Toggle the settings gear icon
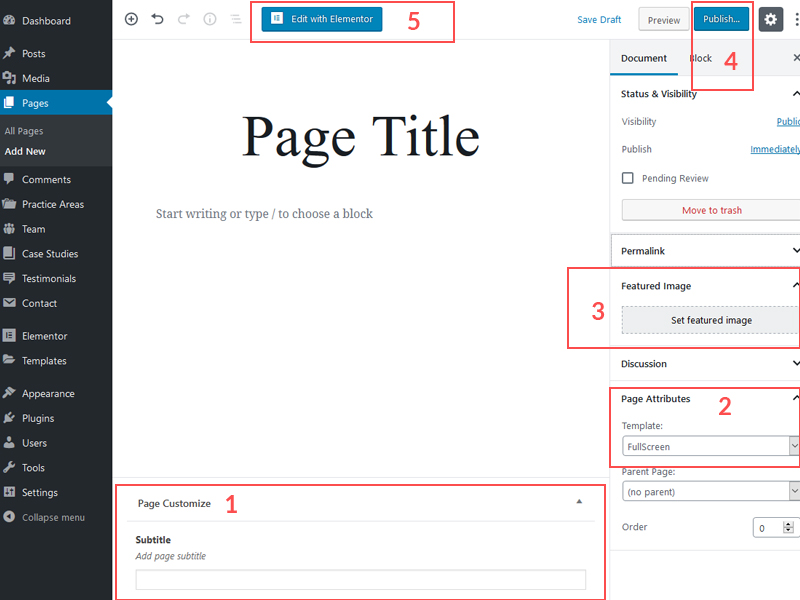Image resolution: width=800 pixels, height=600 pixels. click(770, 19)
